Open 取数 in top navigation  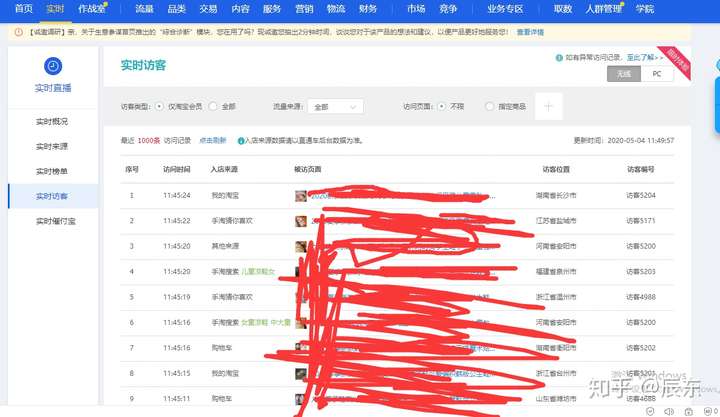click(x=563, y=9)
